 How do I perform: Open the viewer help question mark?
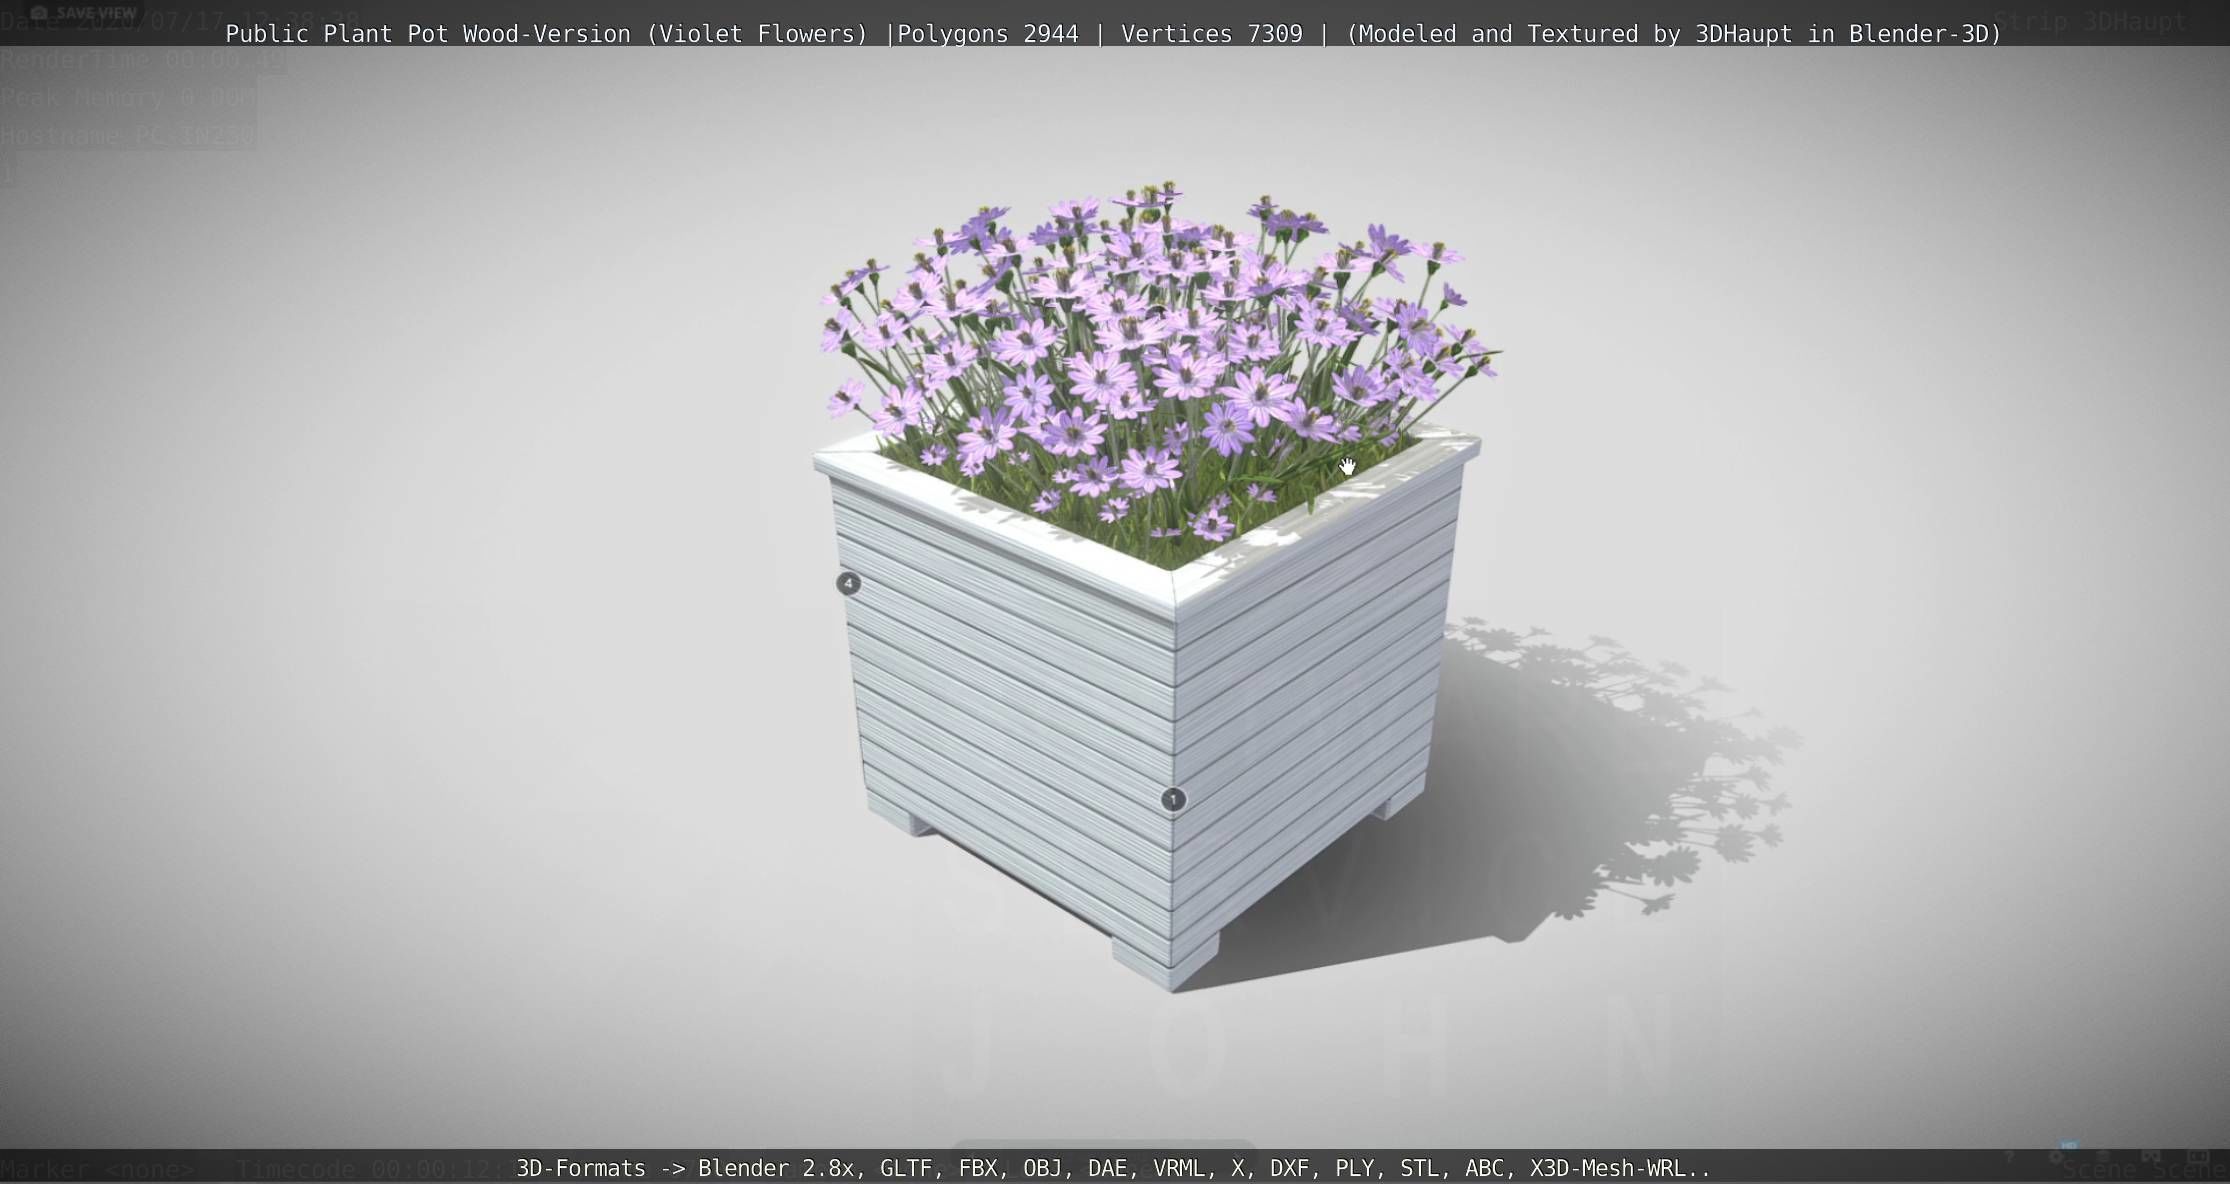tap(2010, 1157)
